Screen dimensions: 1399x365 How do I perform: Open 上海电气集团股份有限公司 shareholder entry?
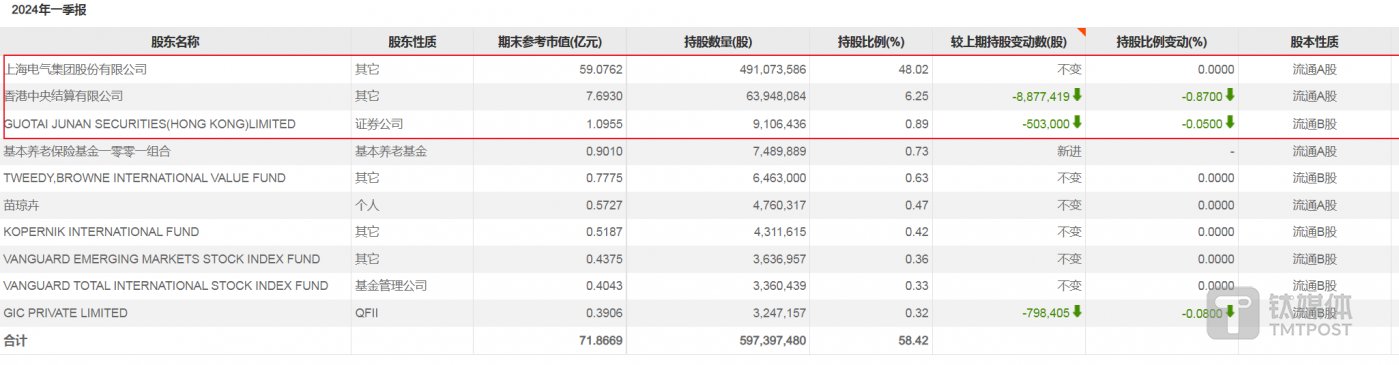click(x=76, y=70)
